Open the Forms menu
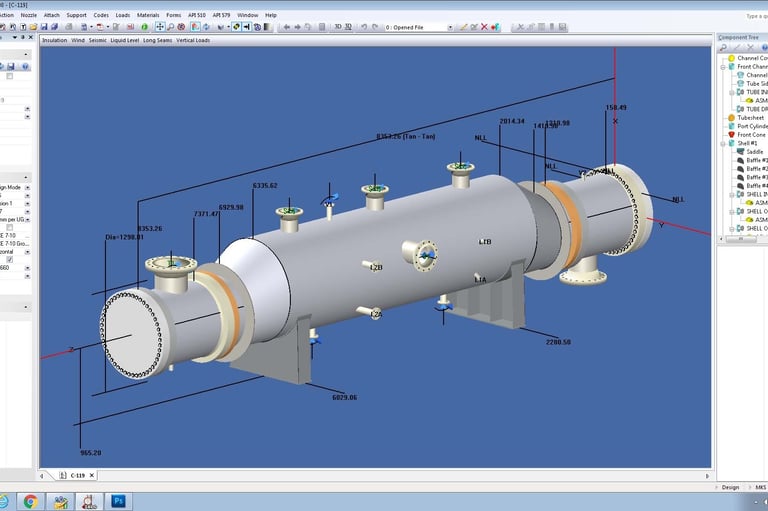 click(x=173, y=15)
